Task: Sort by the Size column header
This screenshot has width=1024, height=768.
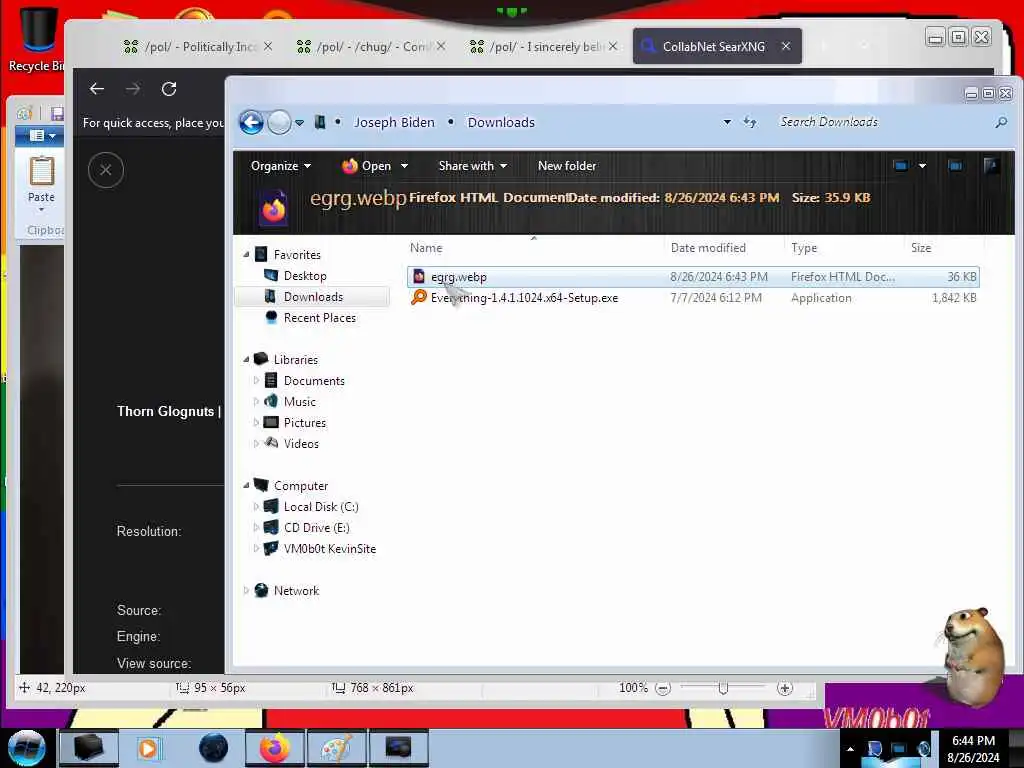Action: (921, 248)
